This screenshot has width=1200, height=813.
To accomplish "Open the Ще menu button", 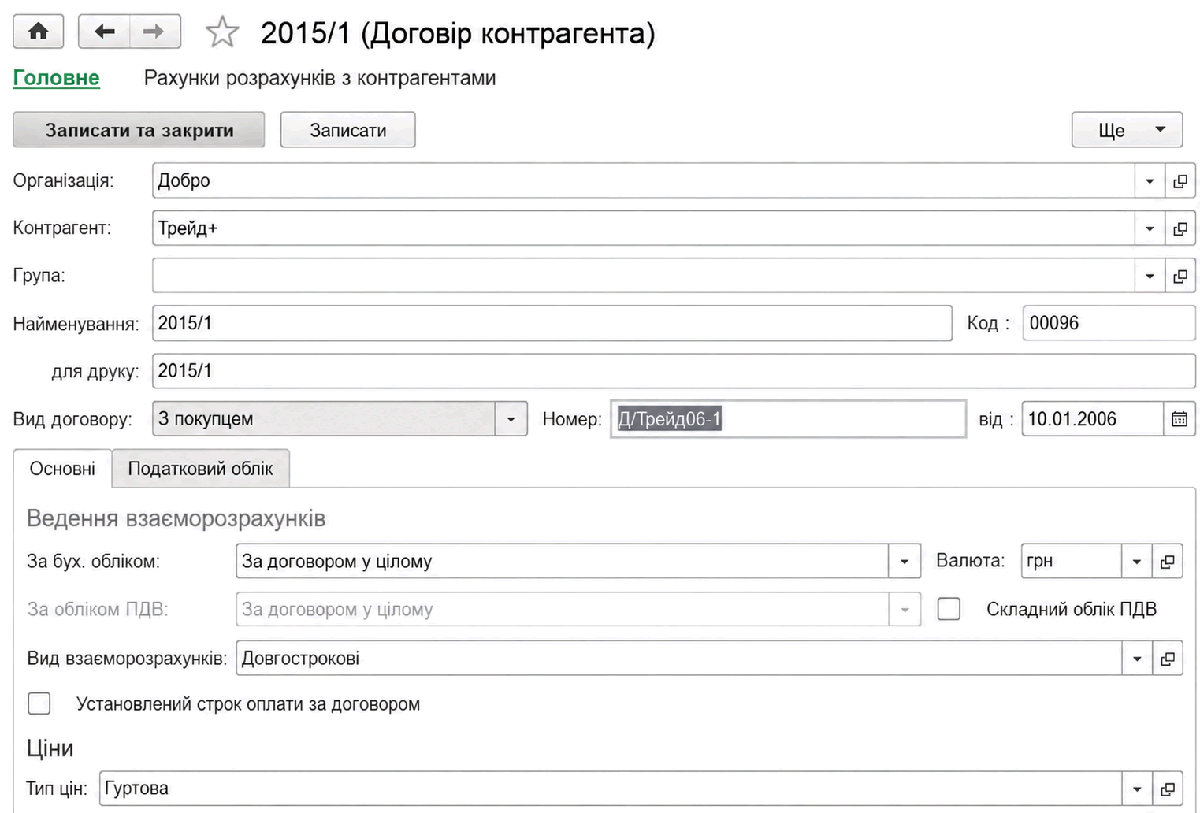I will click(1127, 131).
